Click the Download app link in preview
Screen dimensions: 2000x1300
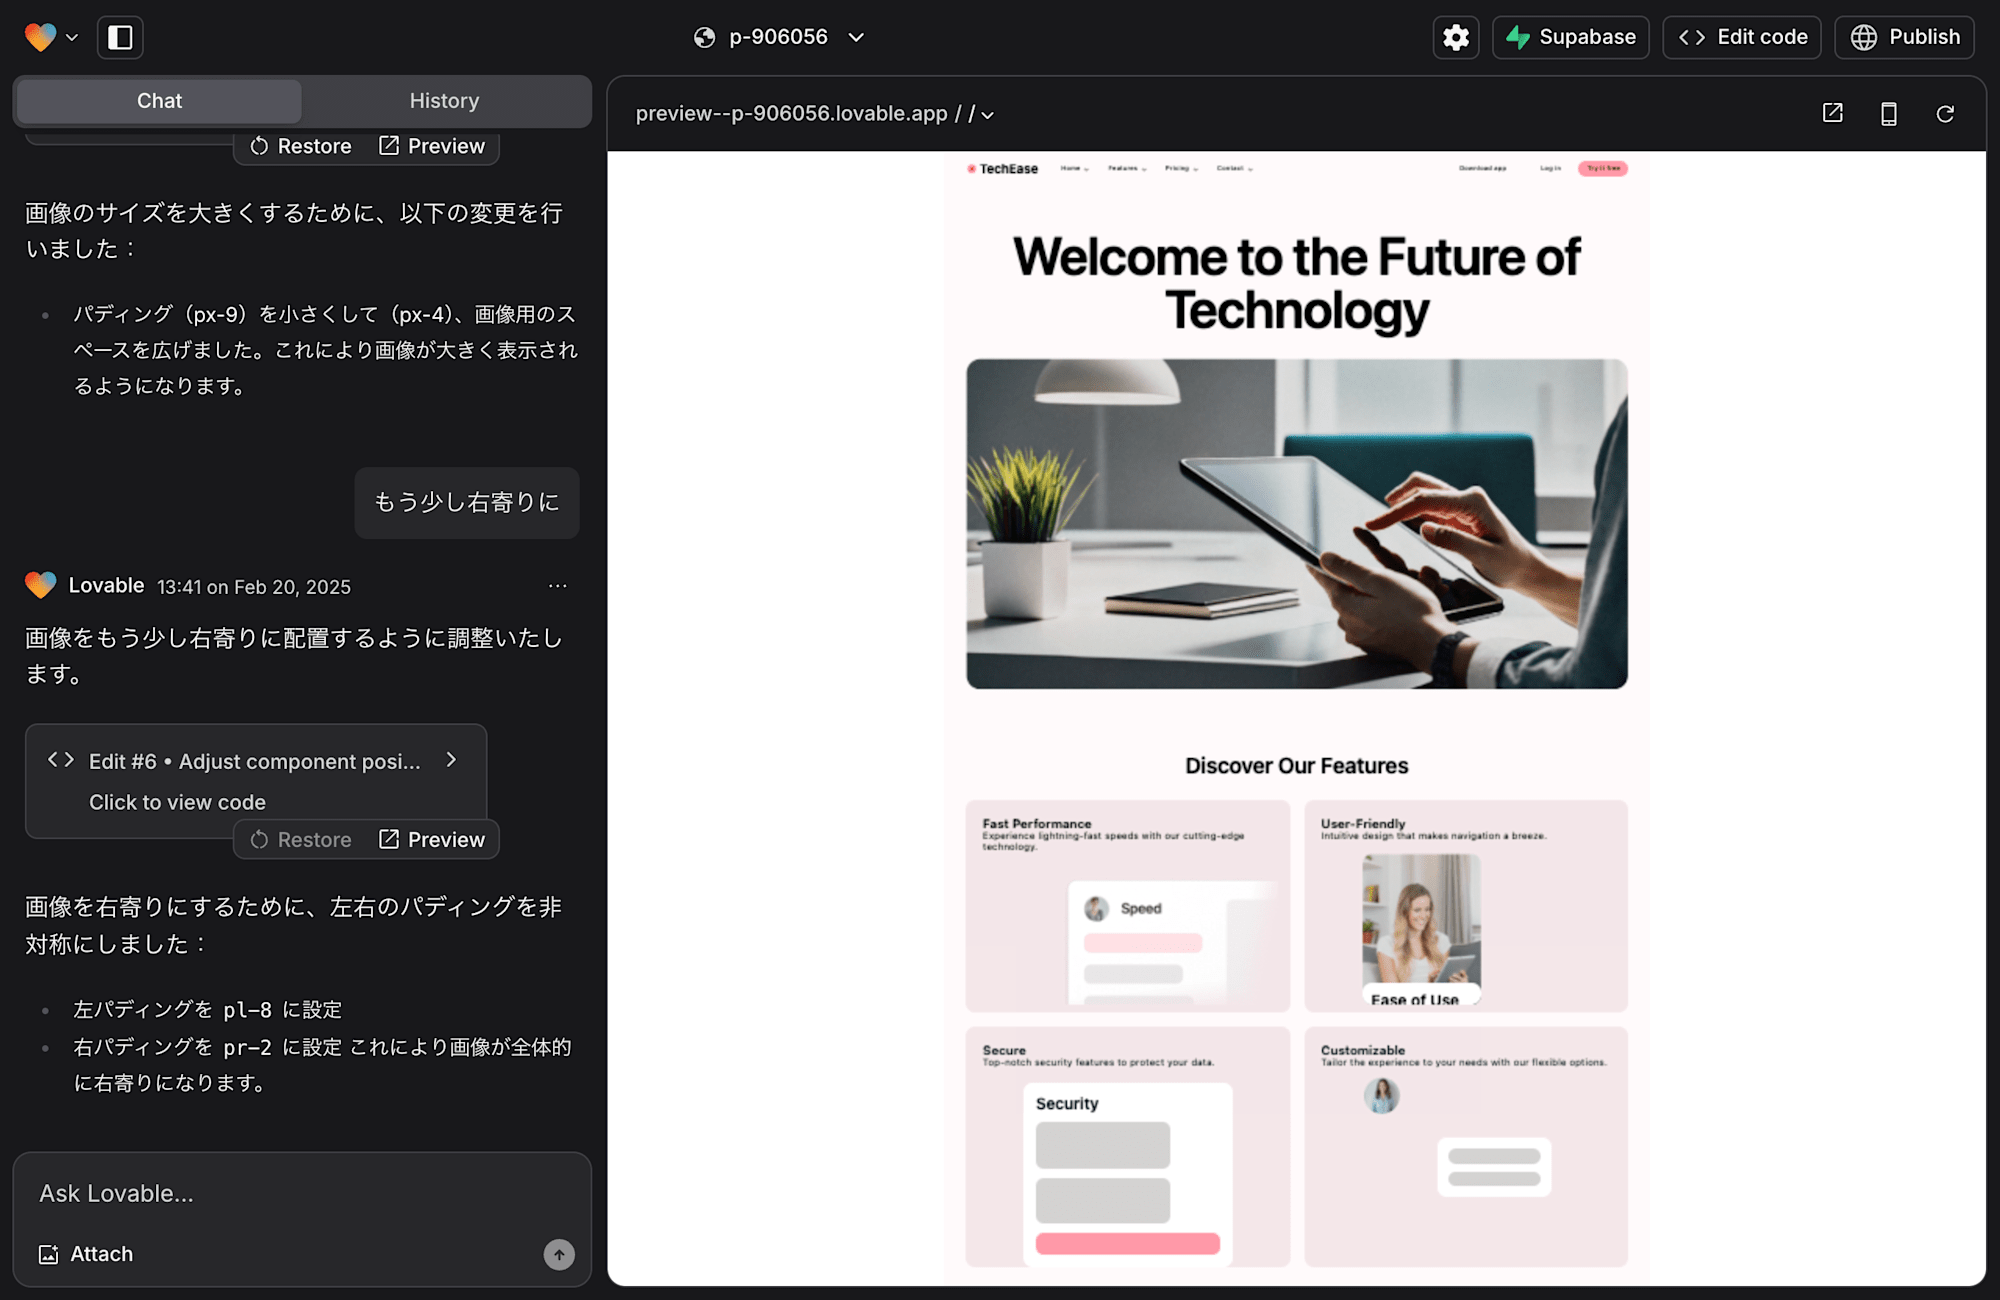click(1482, 169)
